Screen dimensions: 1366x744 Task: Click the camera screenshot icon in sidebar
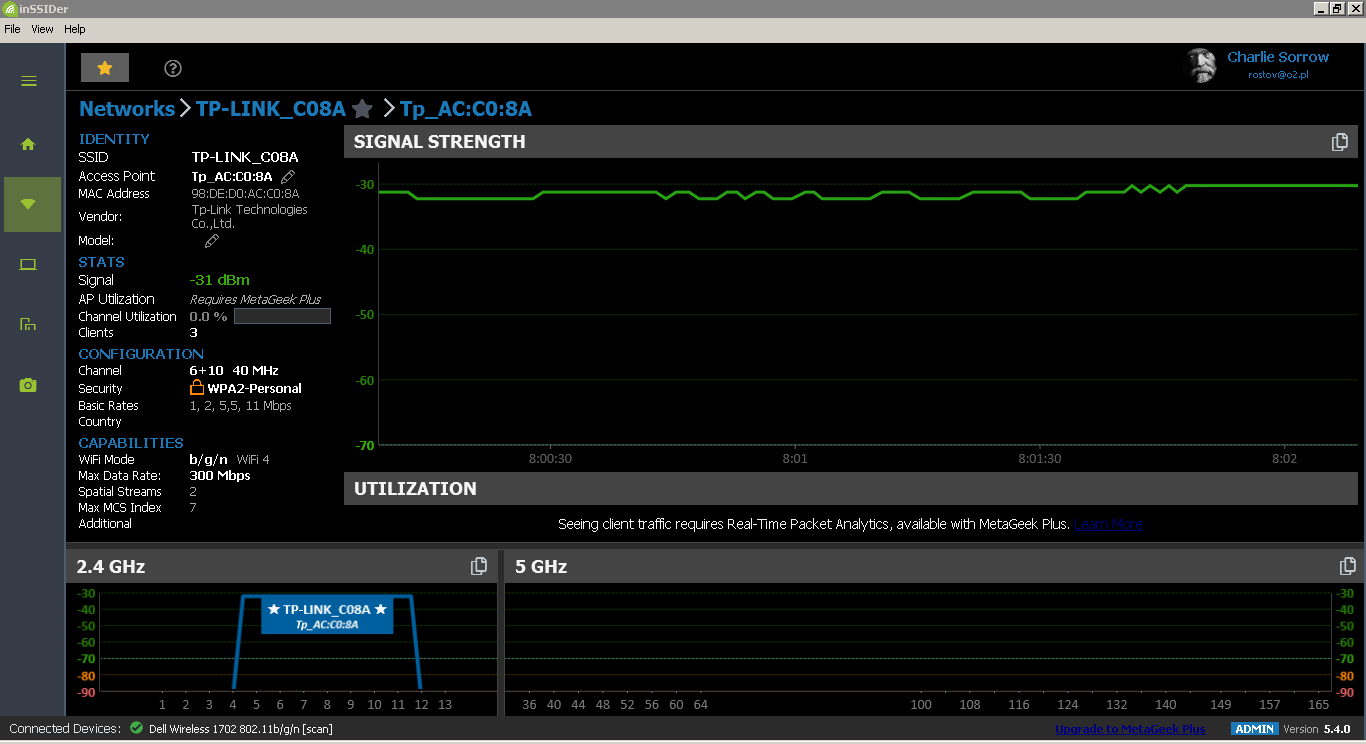pos(27,384)
